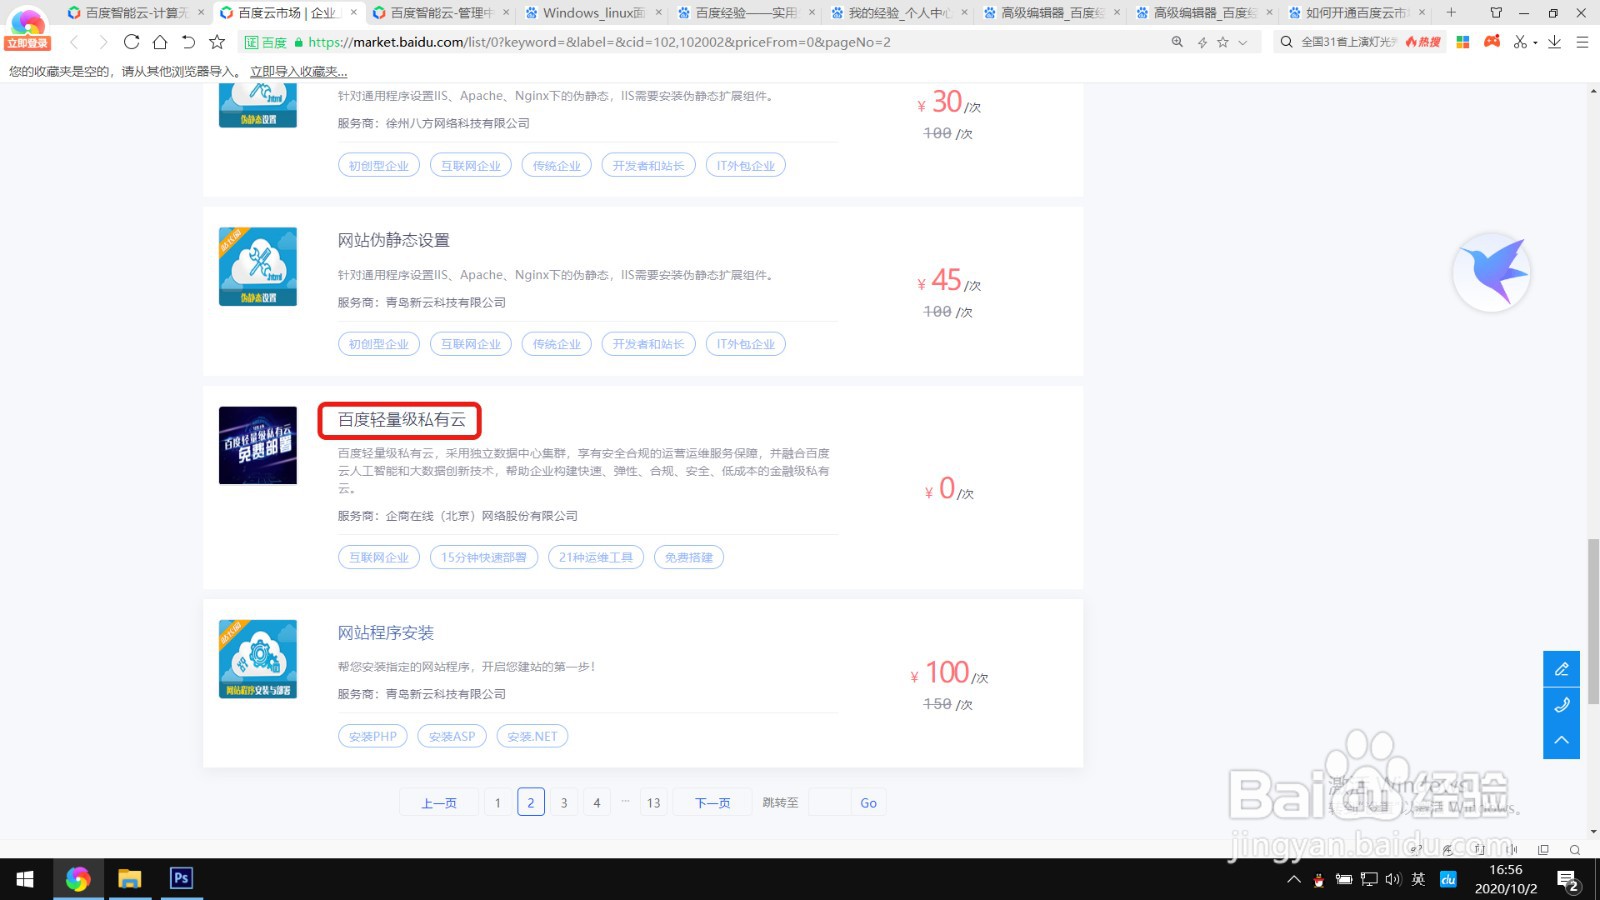The width and height of the screenshot is (1600, 900).
Task: Click the 互联网企业 tag under 百度轻量级私有云
Action: 379,557
